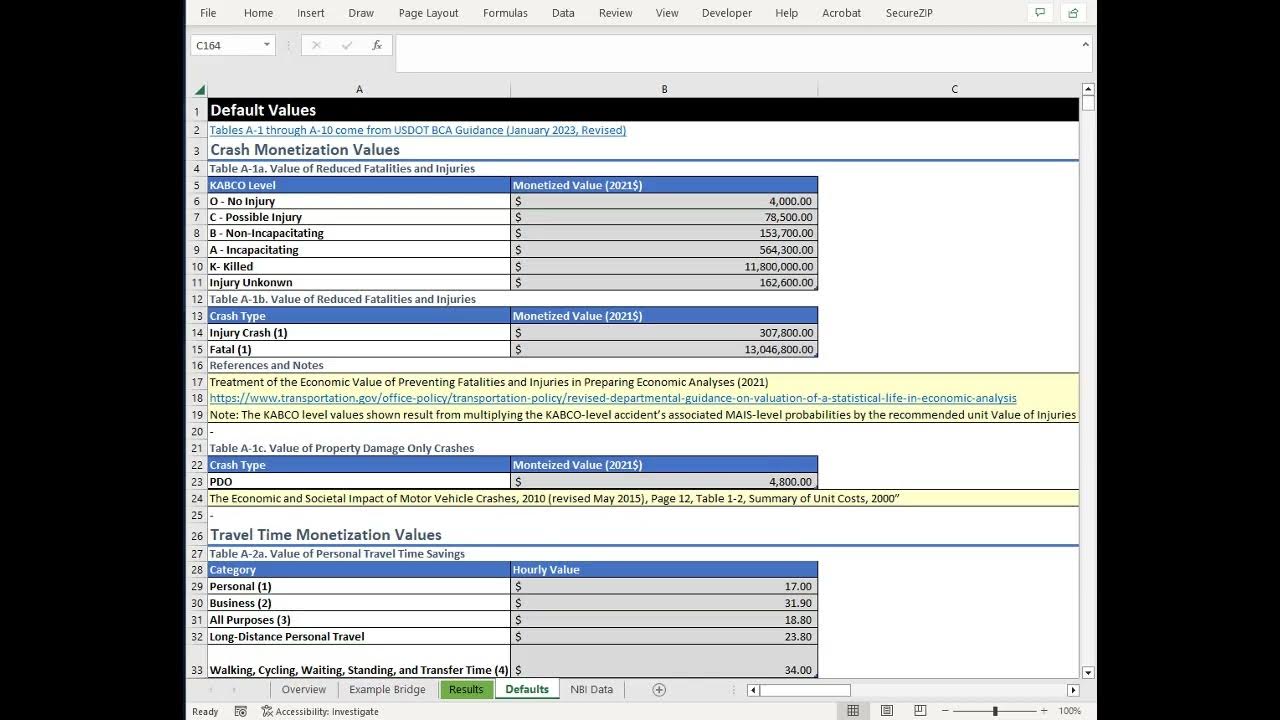Switch to the Home ribbon tab
The width and height of the screenshot is (1280, 720).
click(x=258, y=13)
